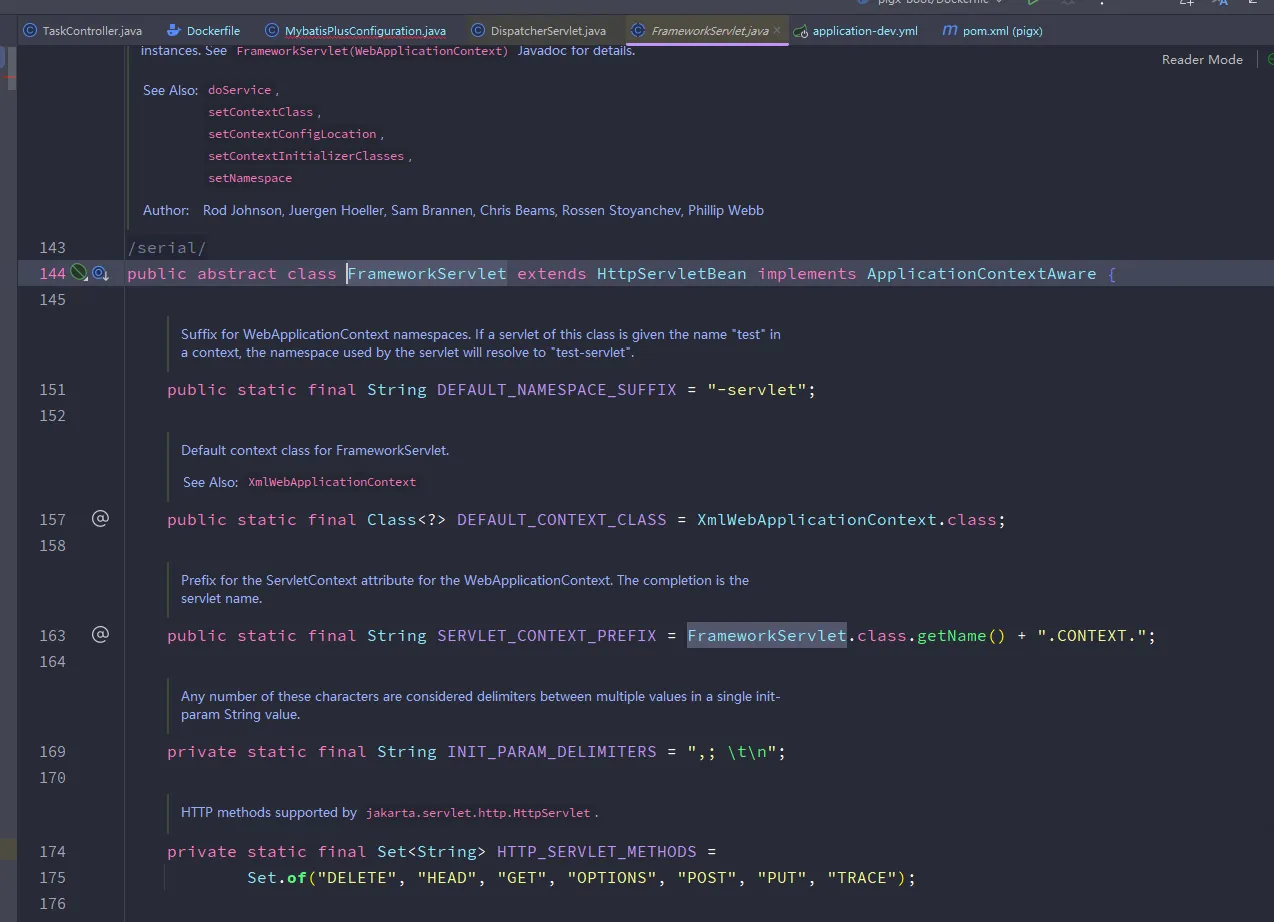
Task: Open the application-dev.yml tab
Action: pos(864,31)
